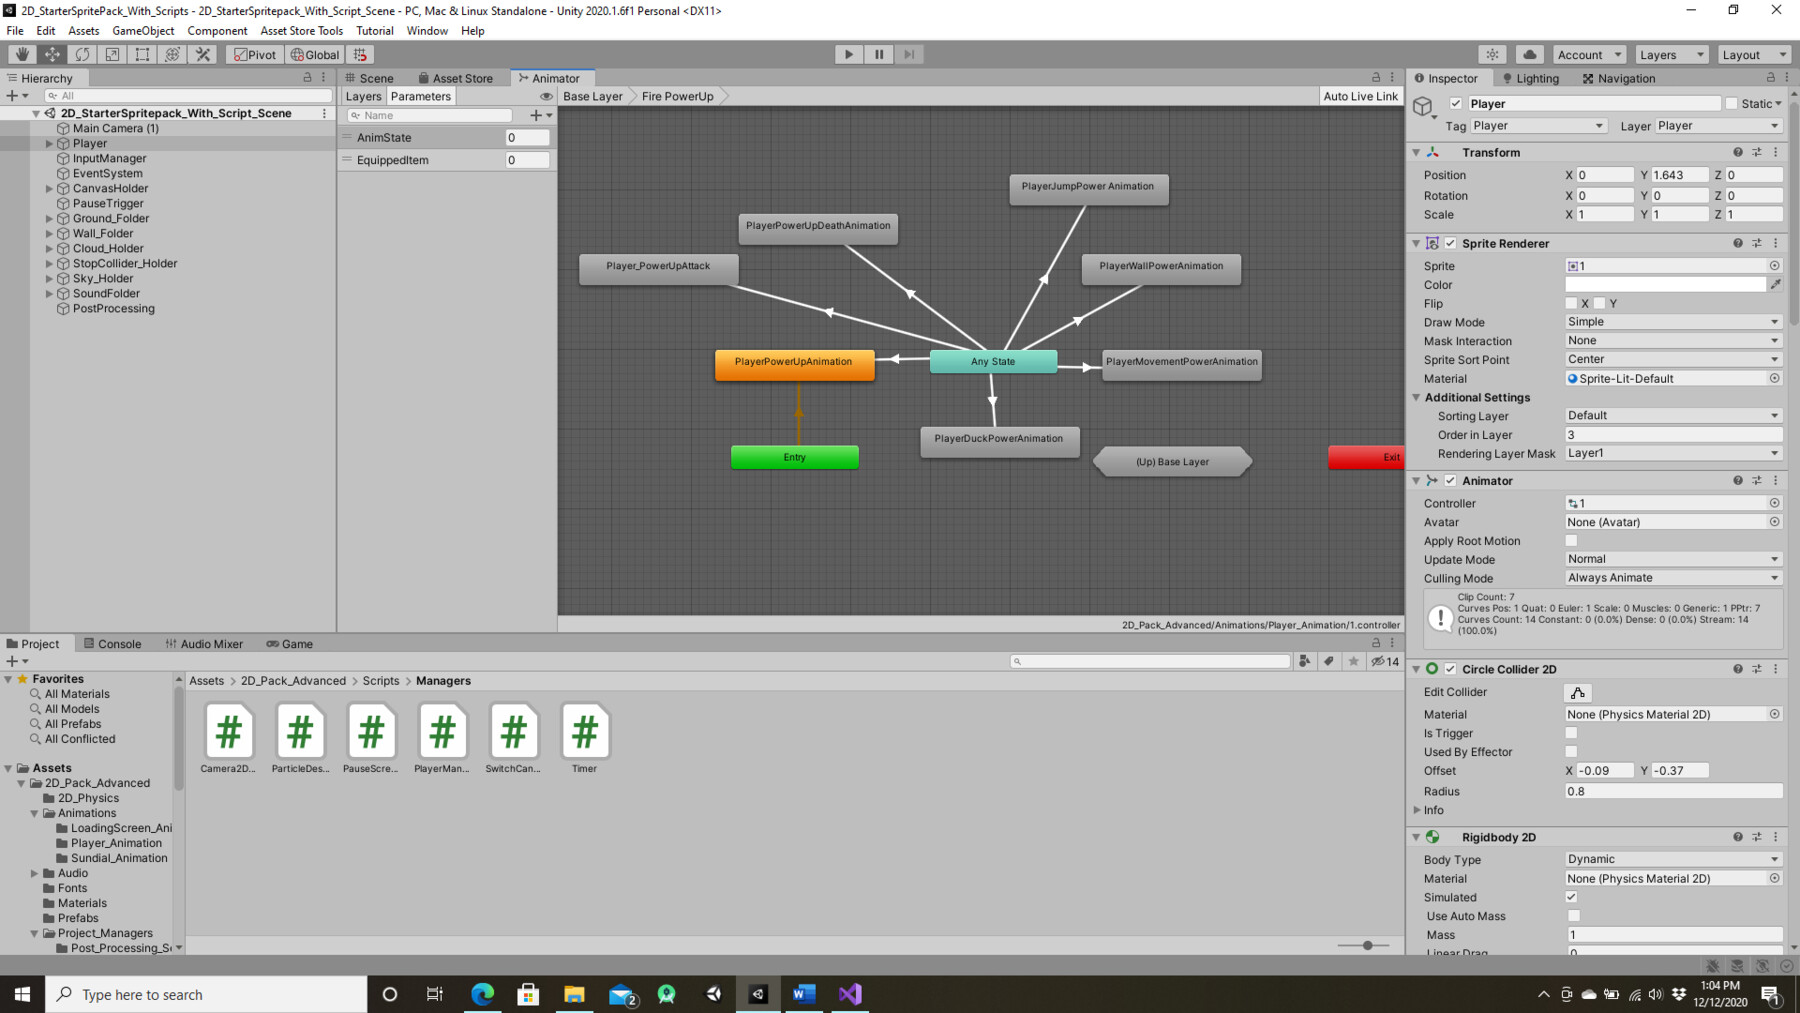Toggle Use Auto Mass checkbox
The height and width of the screenshot is (1013, 1800).
click(x=1573, y=916)
